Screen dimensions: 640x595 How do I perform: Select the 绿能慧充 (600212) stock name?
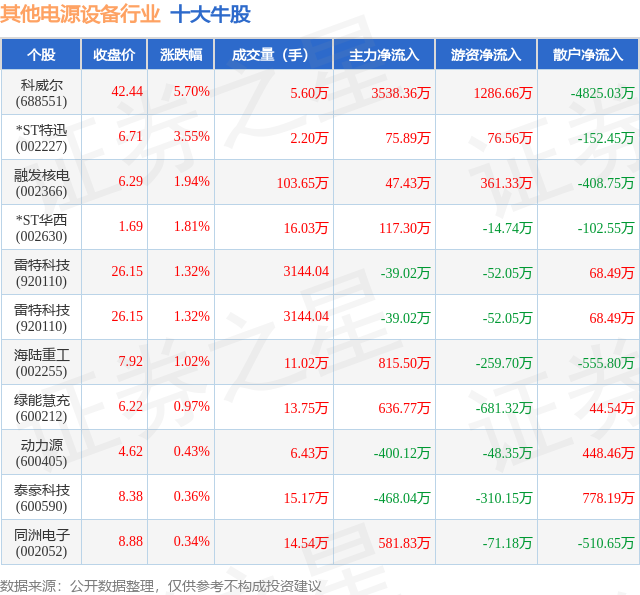[x=41, y=408]
